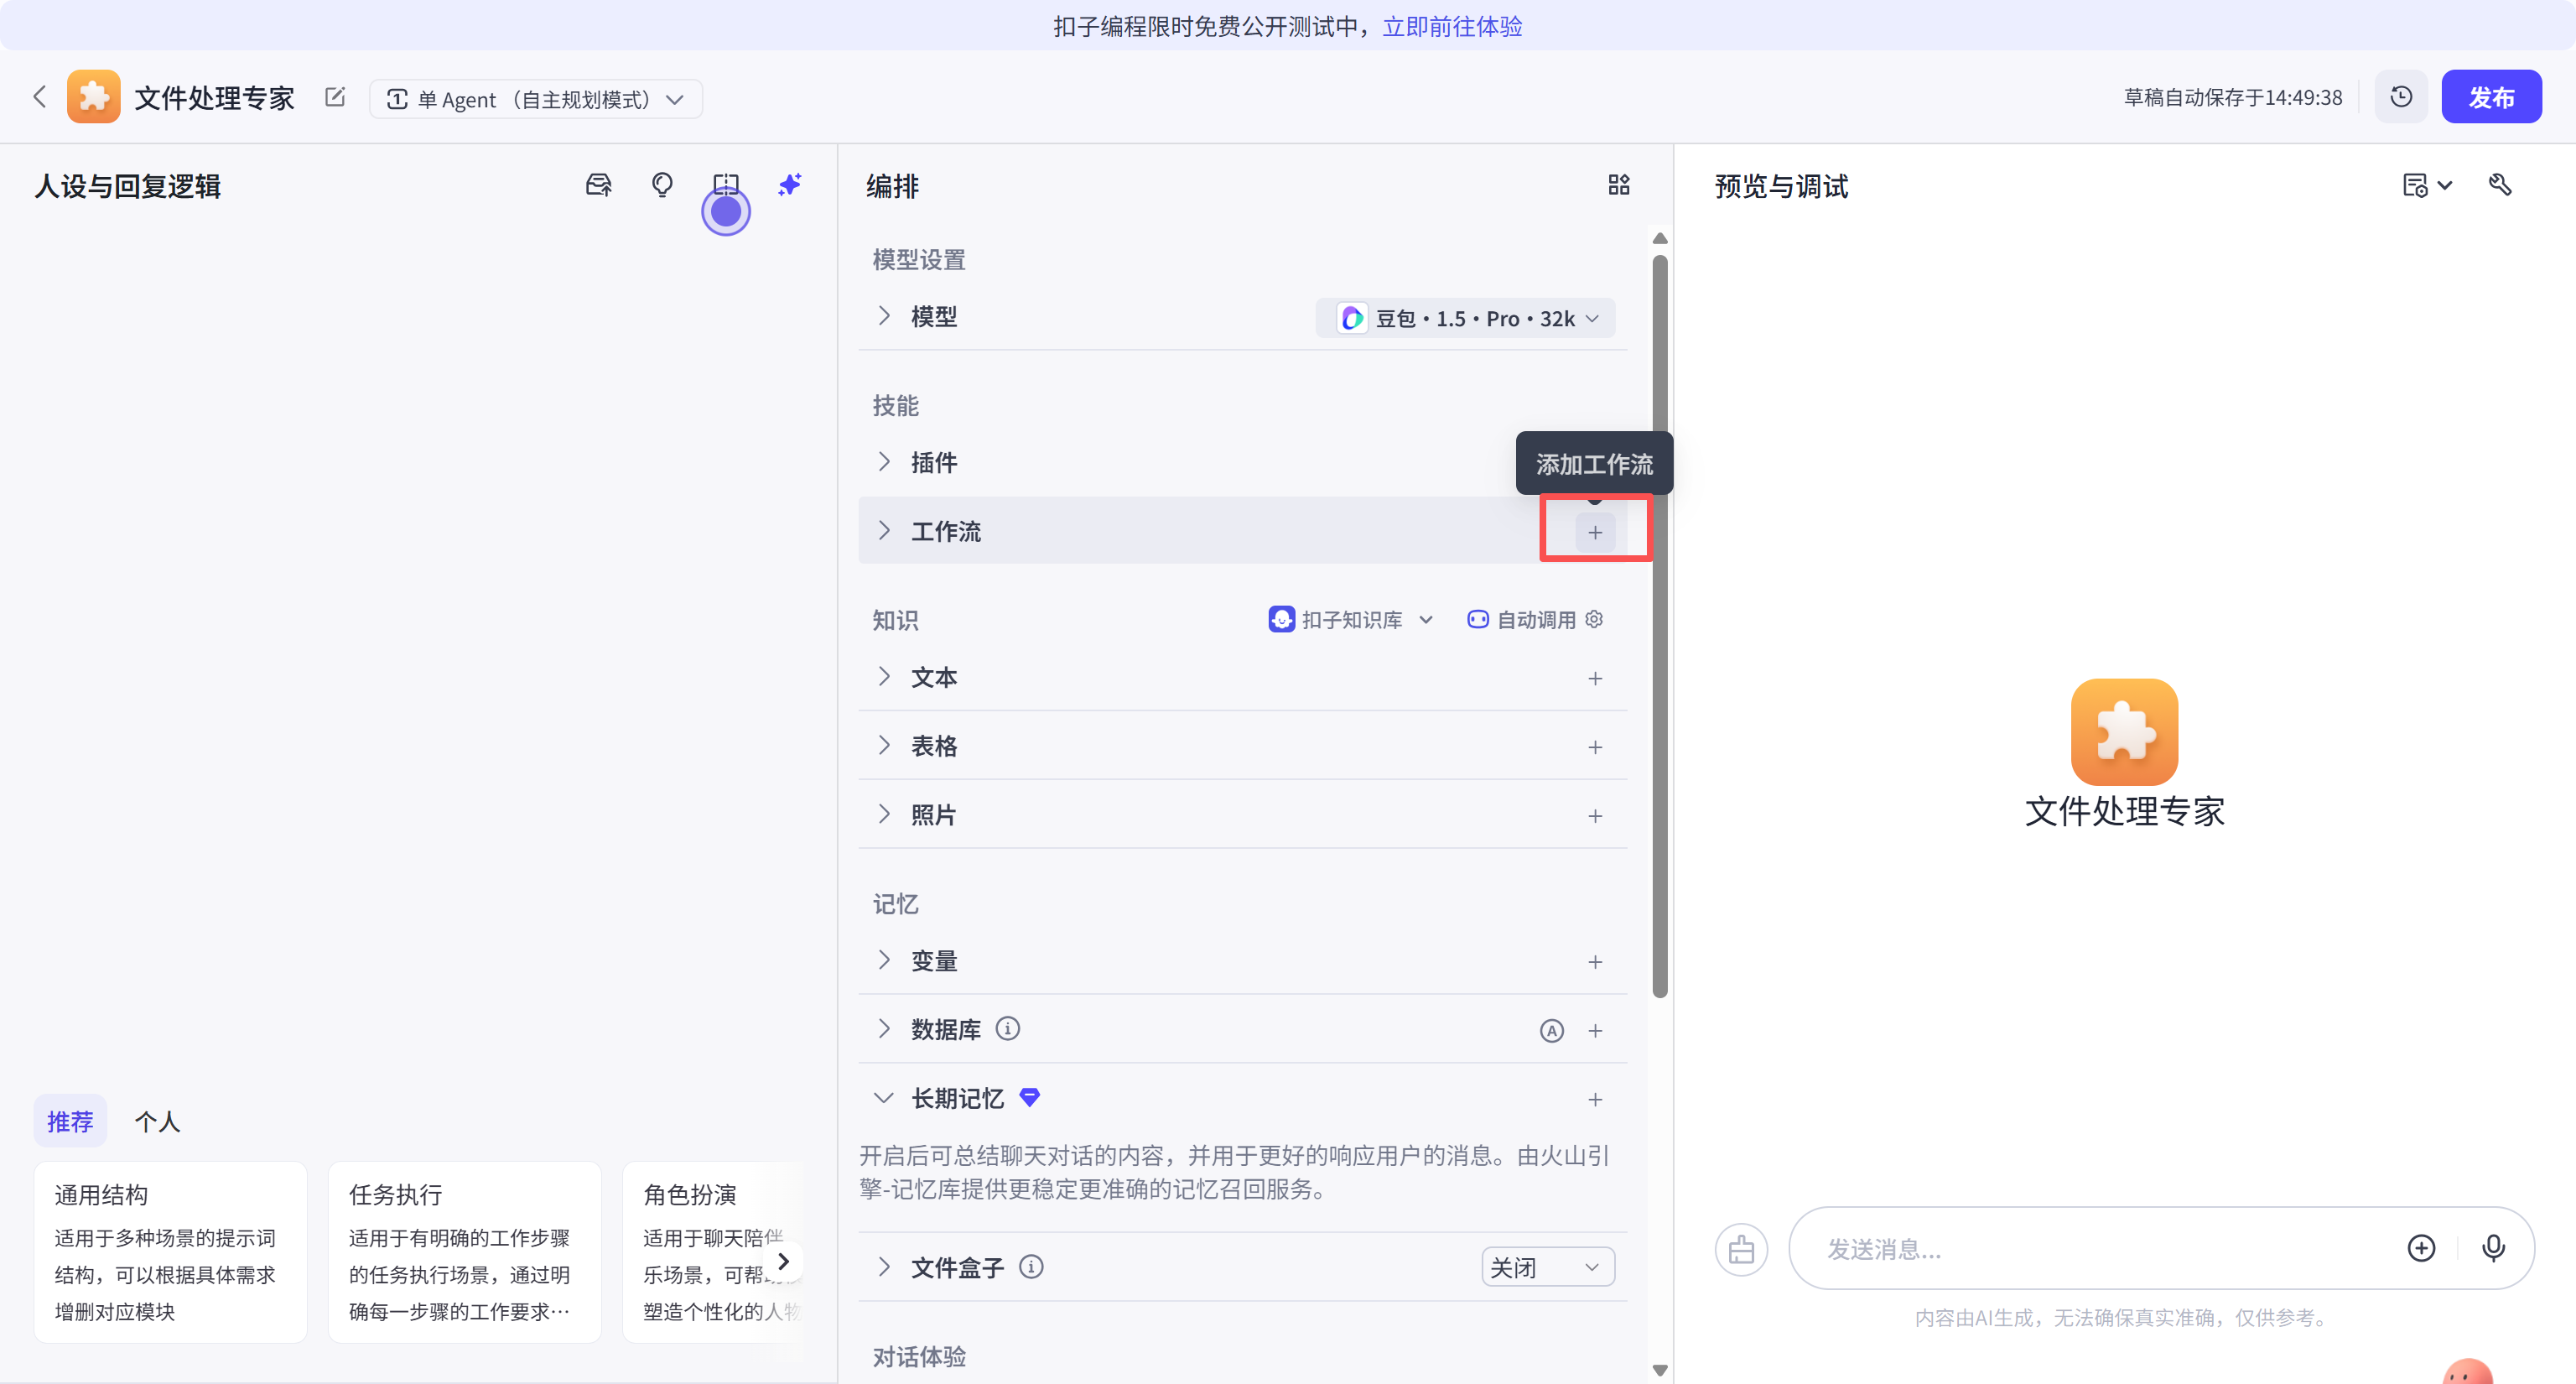The height and width of the screenshot is (1384, 2576).
Task: Open the 文件盒子 关闭 dropdown
Action: click(x=1546, y=1268)
